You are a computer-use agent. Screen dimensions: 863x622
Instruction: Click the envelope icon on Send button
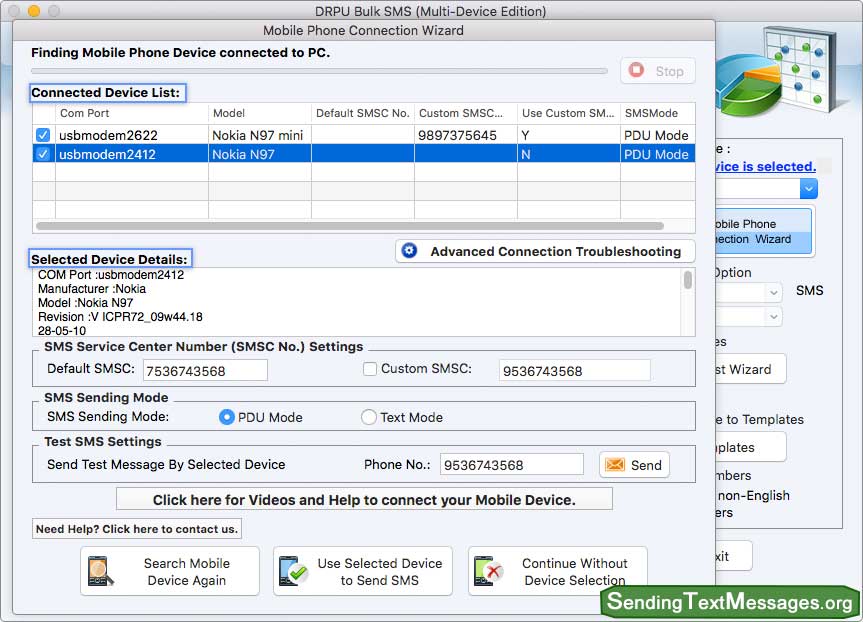pyautogui.click(x=615, y=465)
